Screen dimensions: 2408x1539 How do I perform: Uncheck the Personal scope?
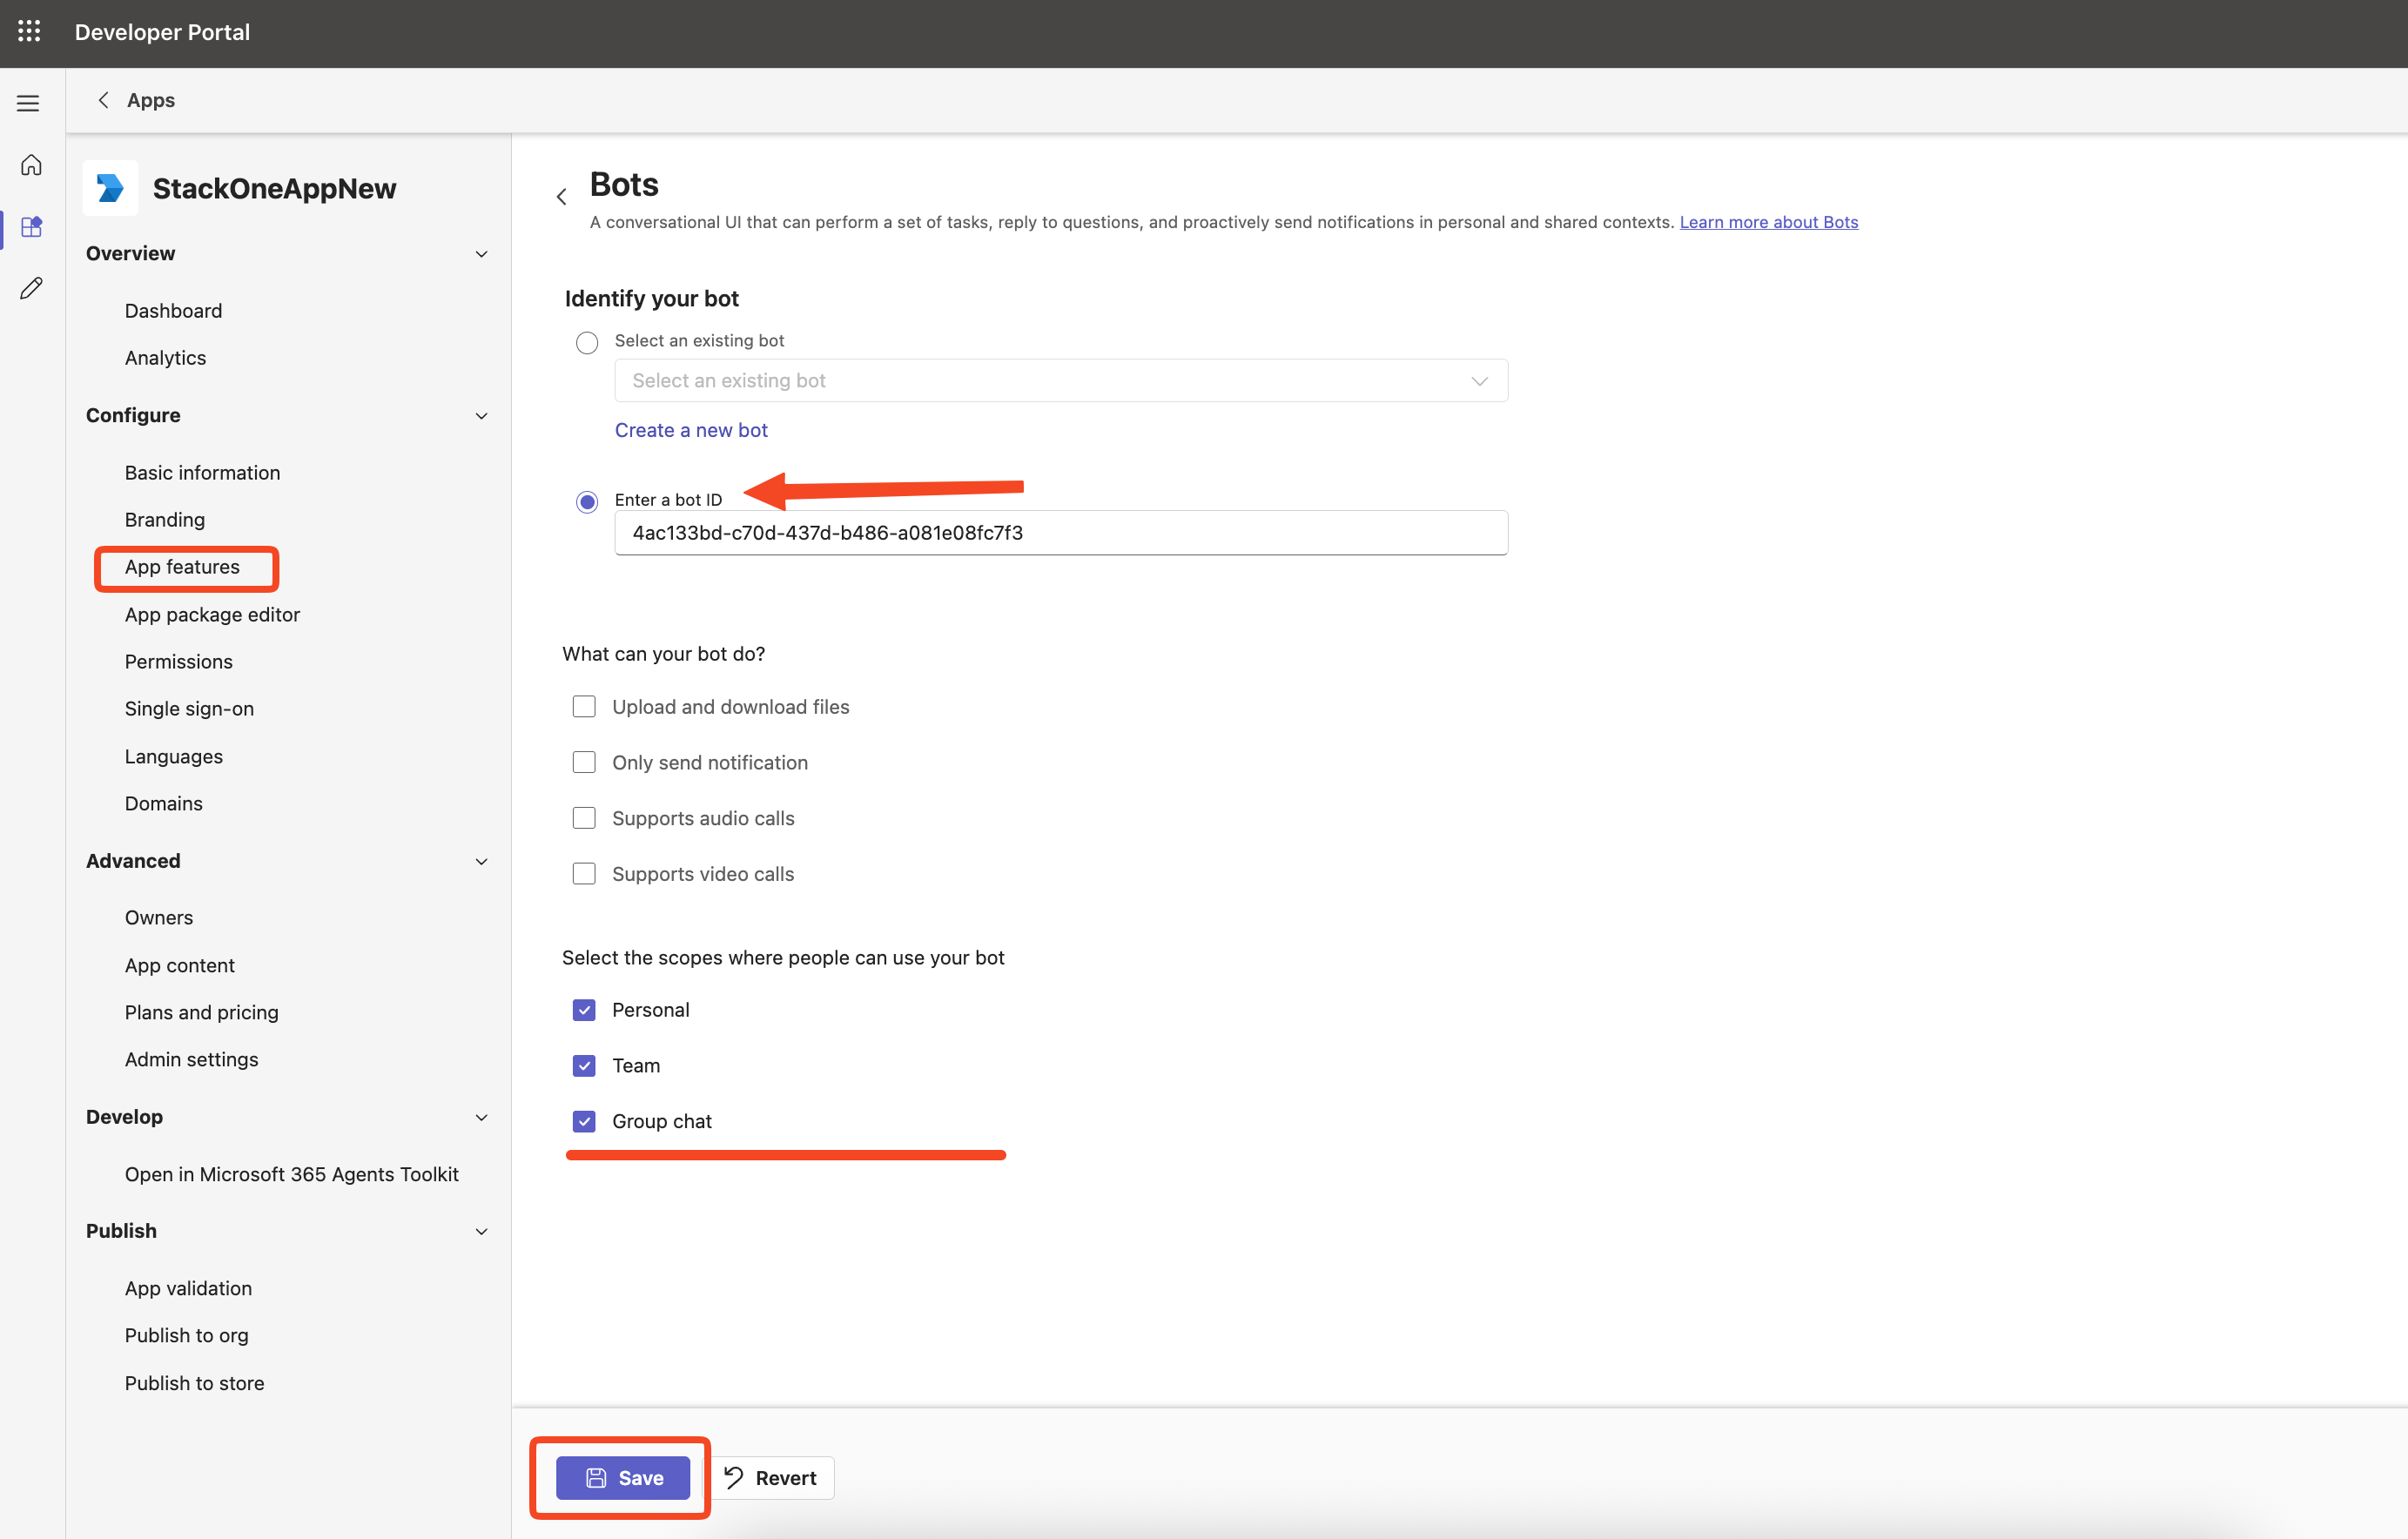[584, 1010]
